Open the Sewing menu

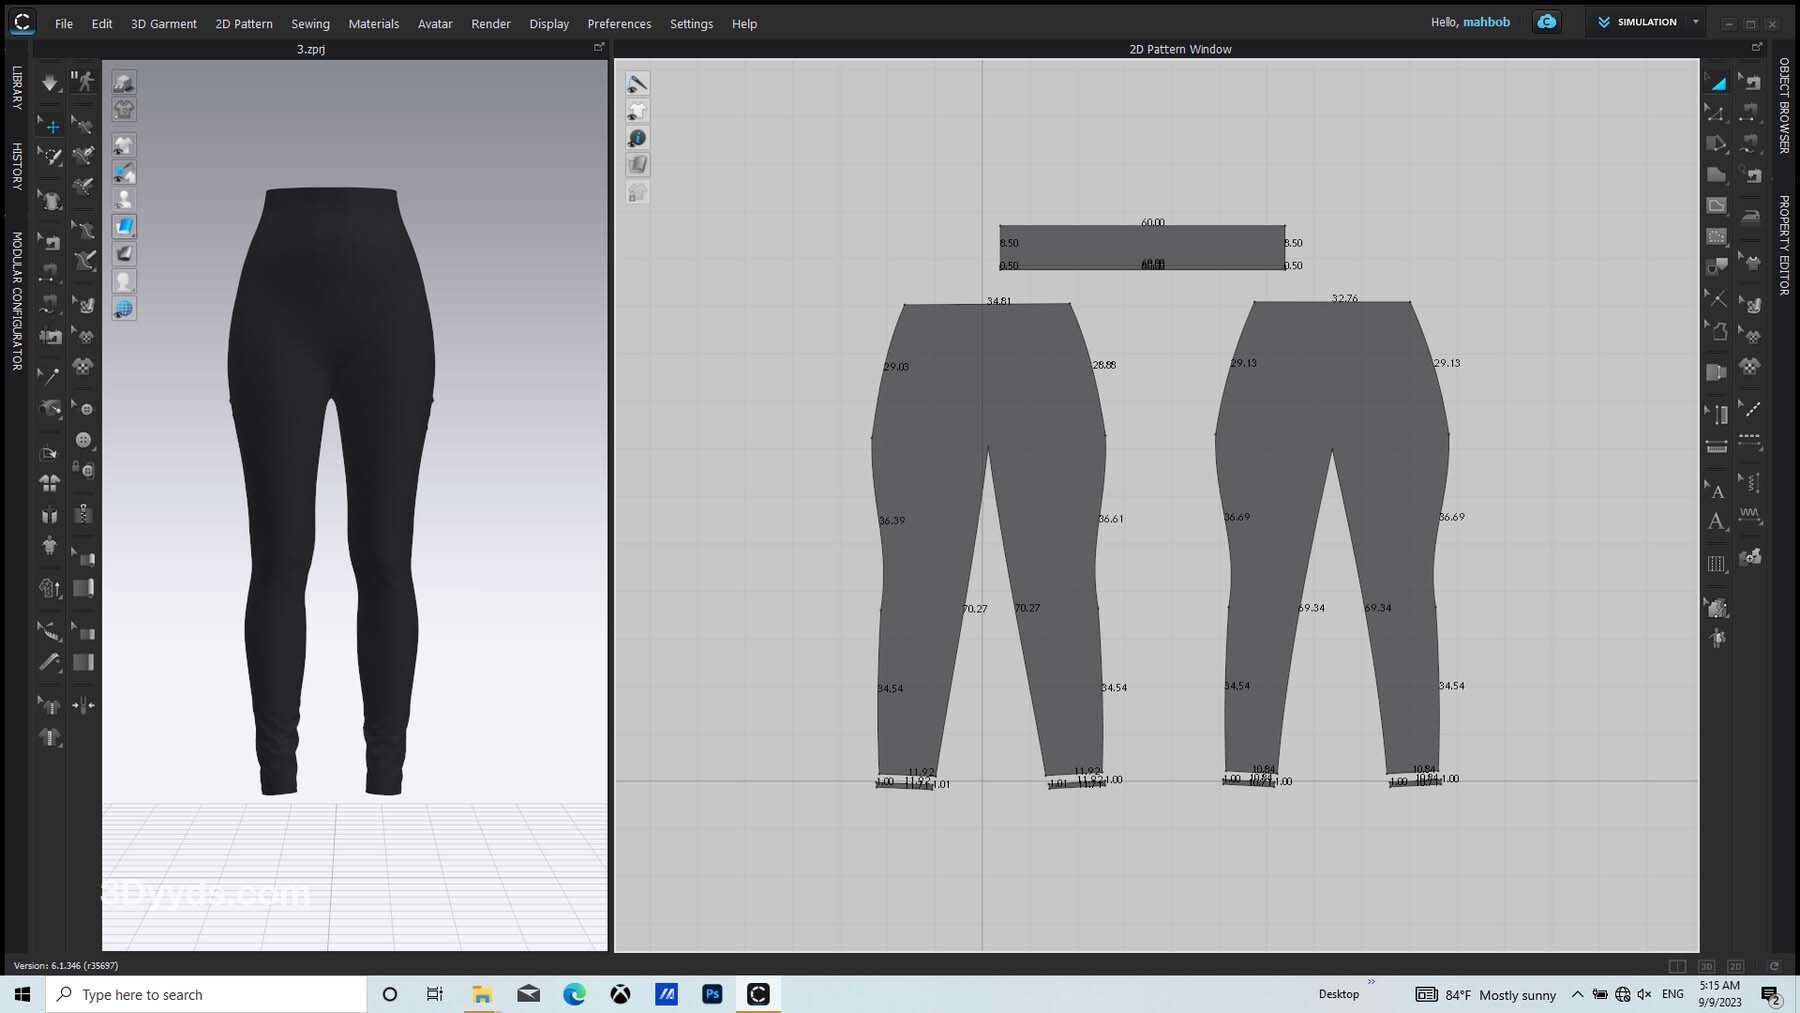click(310, 23)
